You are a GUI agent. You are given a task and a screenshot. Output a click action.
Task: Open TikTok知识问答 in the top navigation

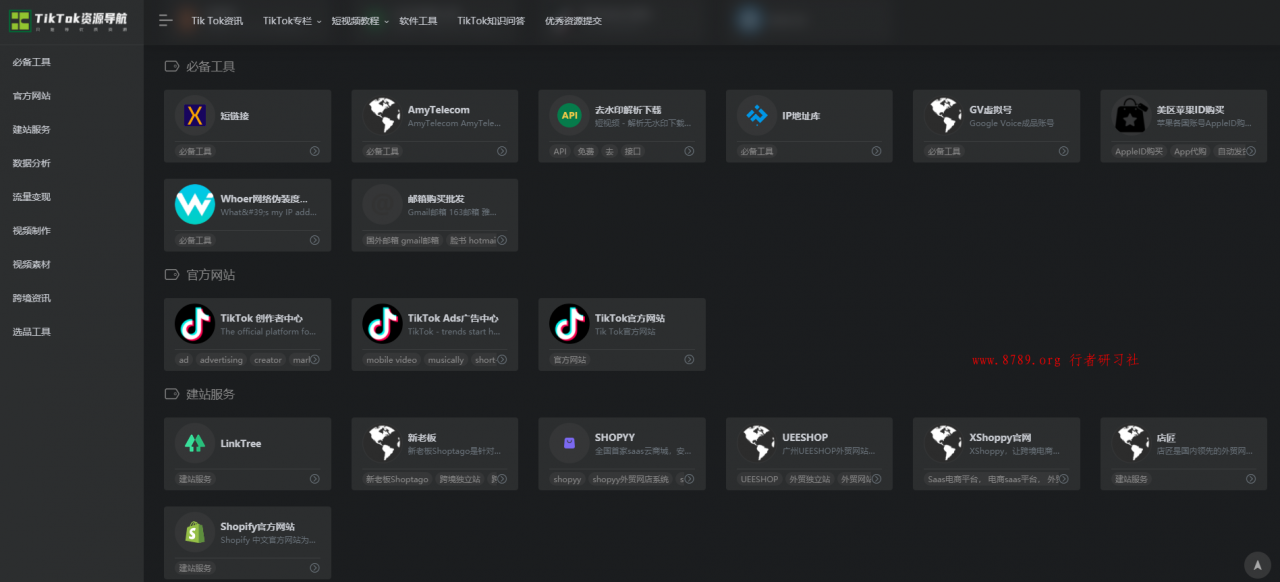click(x=491, y=20)
